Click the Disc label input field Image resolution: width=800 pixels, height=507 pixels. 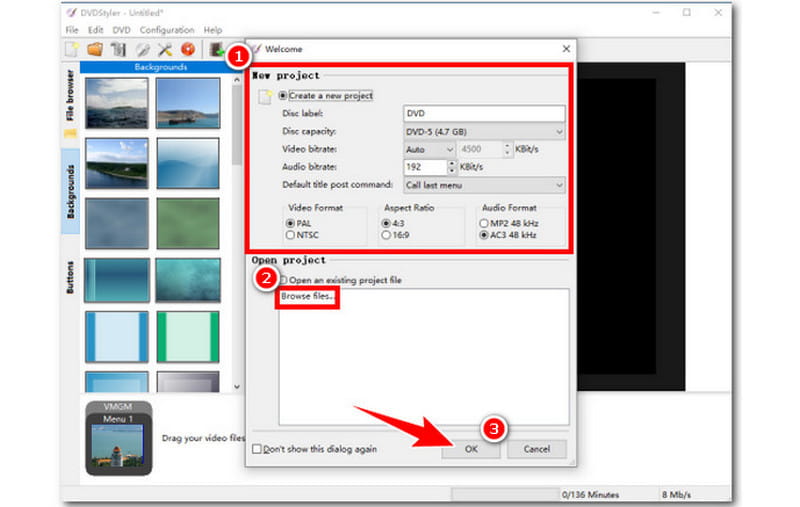tap(484, 113)
